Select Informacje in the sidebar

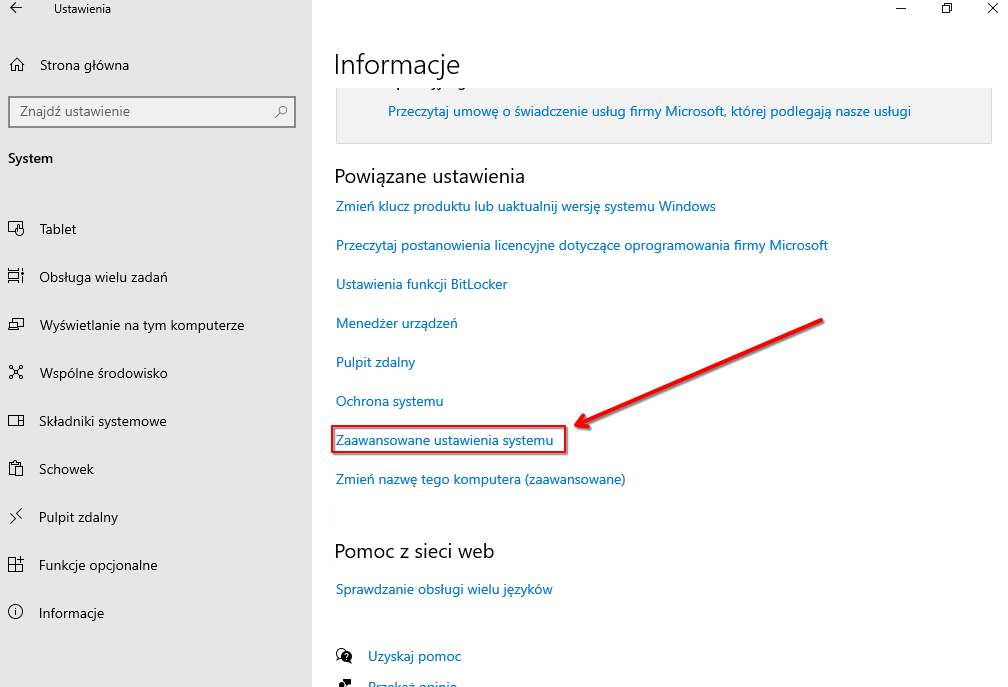tap(71, 613)
